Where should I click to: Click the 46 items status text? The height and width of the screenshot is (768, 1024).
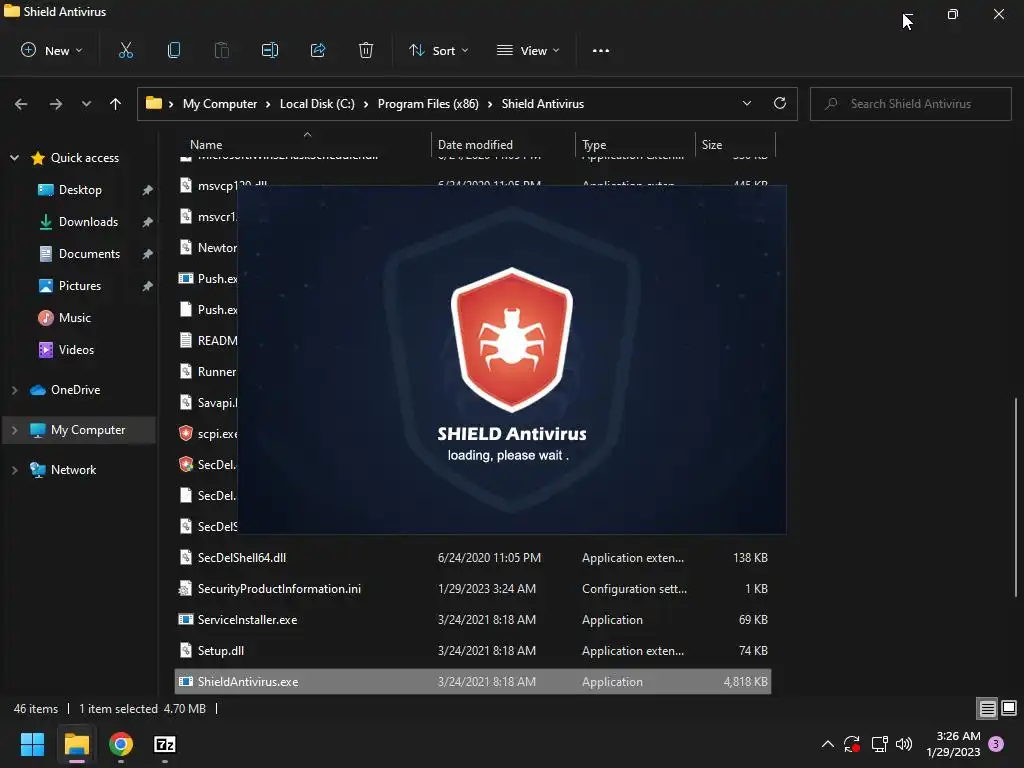pos(36,709)
